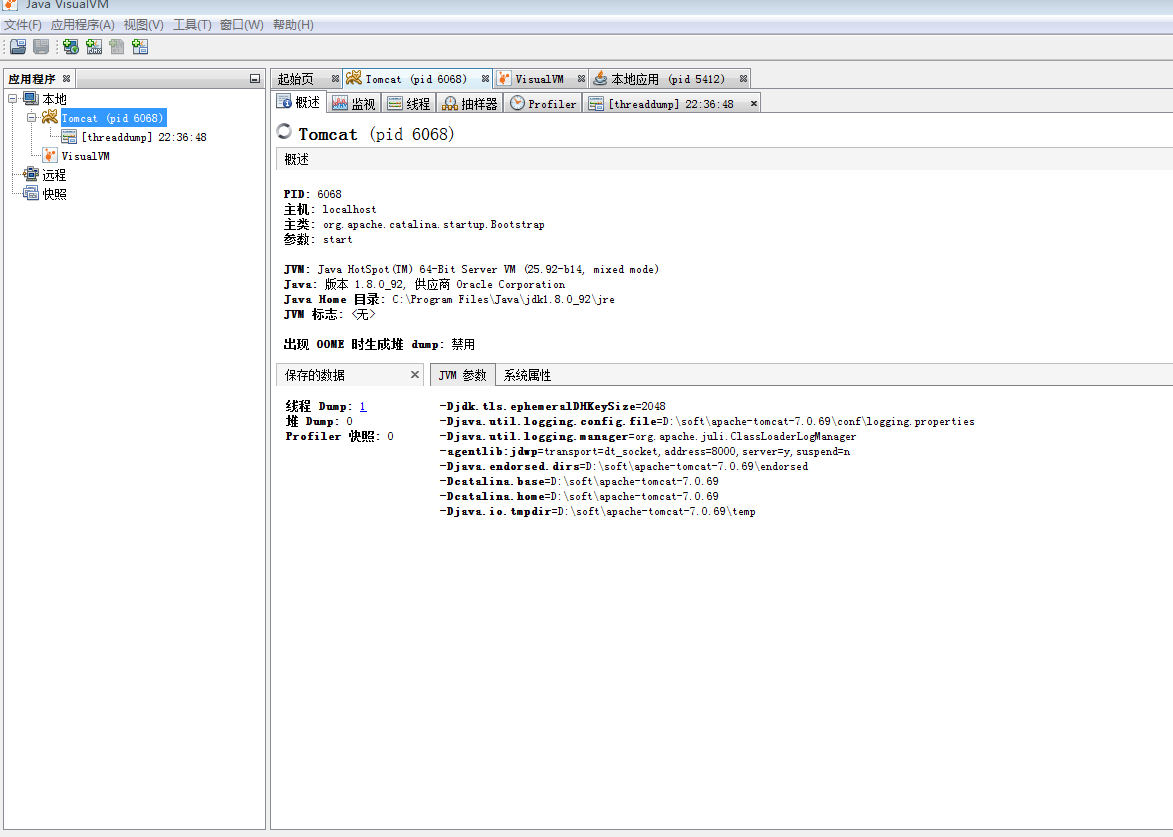Minimize the 应用程序 side panel
Viewport: 1173px width, 837px height.
click(255, 79)
